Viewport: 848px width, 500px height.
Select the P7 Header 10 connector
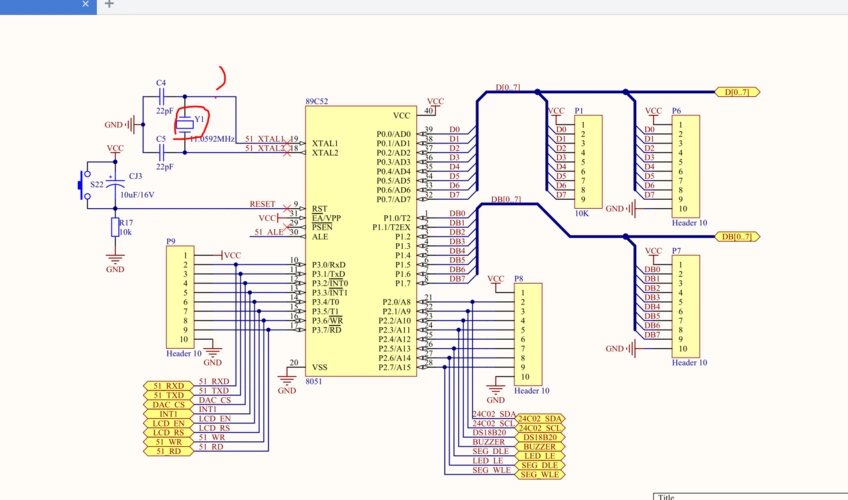(686, 305)
